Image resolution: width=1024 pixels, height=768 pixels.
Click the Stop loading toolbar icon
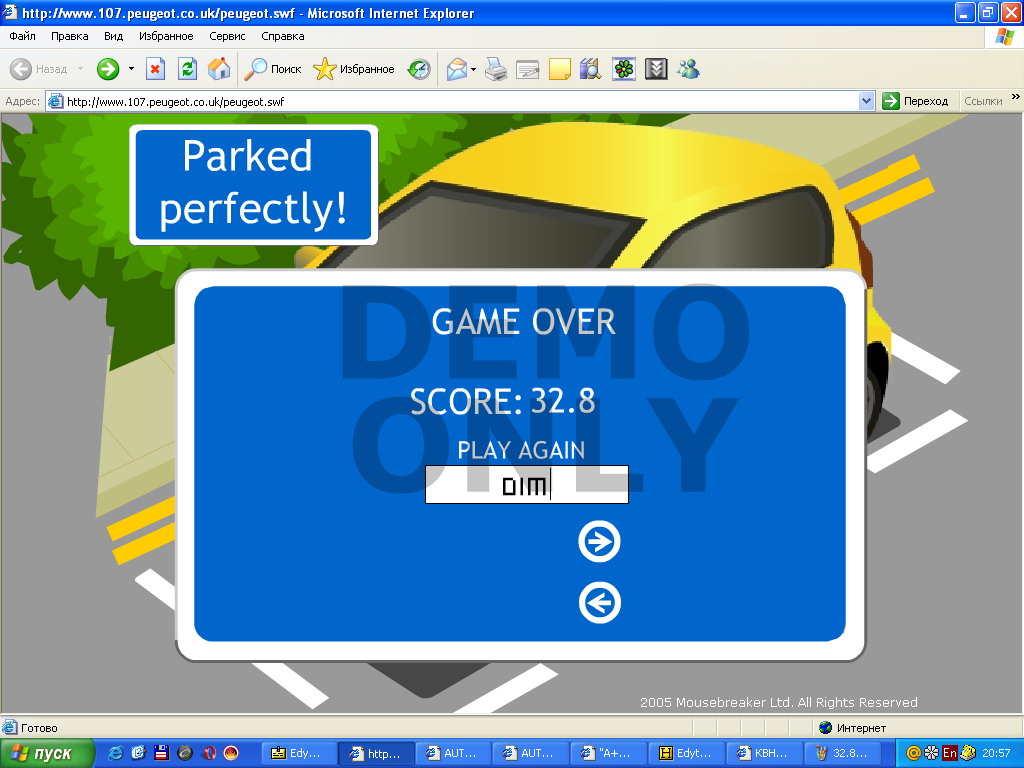155,69
